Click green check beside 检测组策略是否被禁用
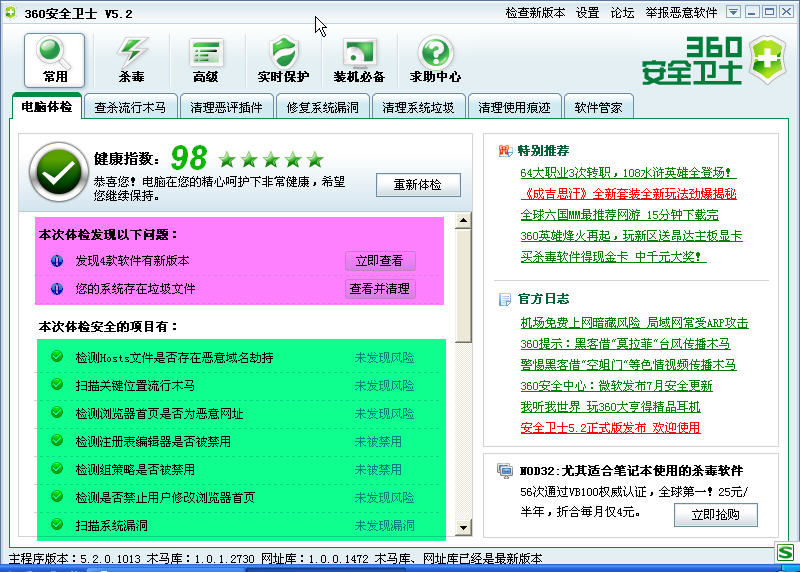Screen dimensions: 800x572 pyautogui.click(x=57, y=468)
